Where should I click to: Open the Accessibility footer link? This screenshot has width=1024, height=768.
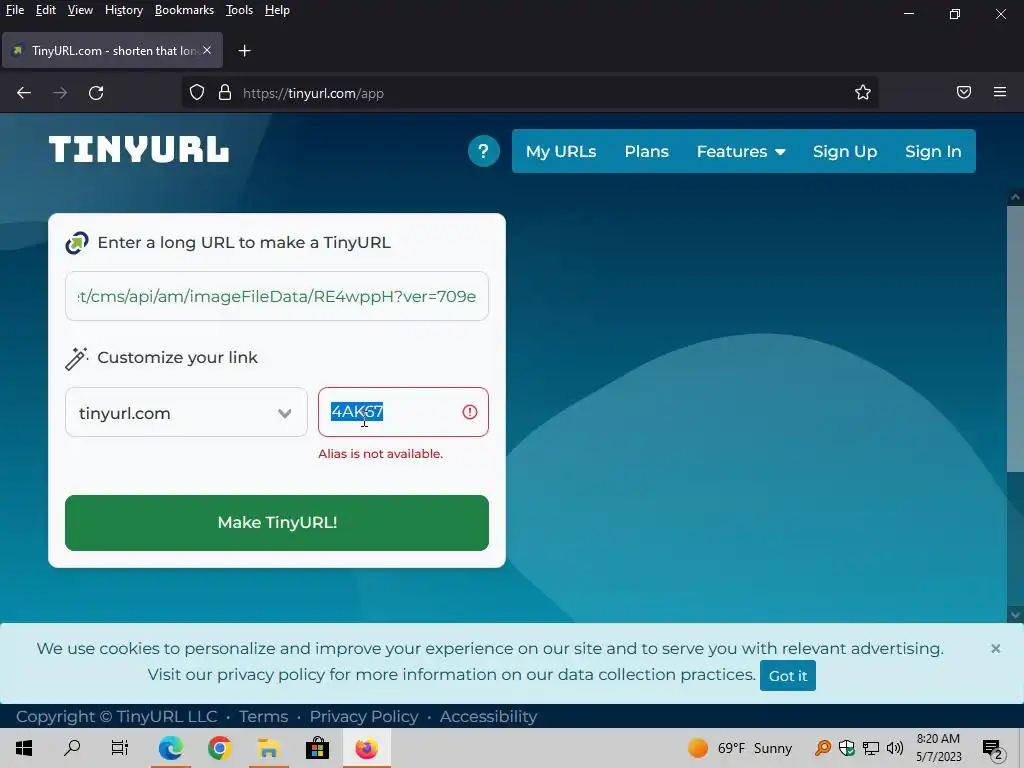tap(488, 716)
